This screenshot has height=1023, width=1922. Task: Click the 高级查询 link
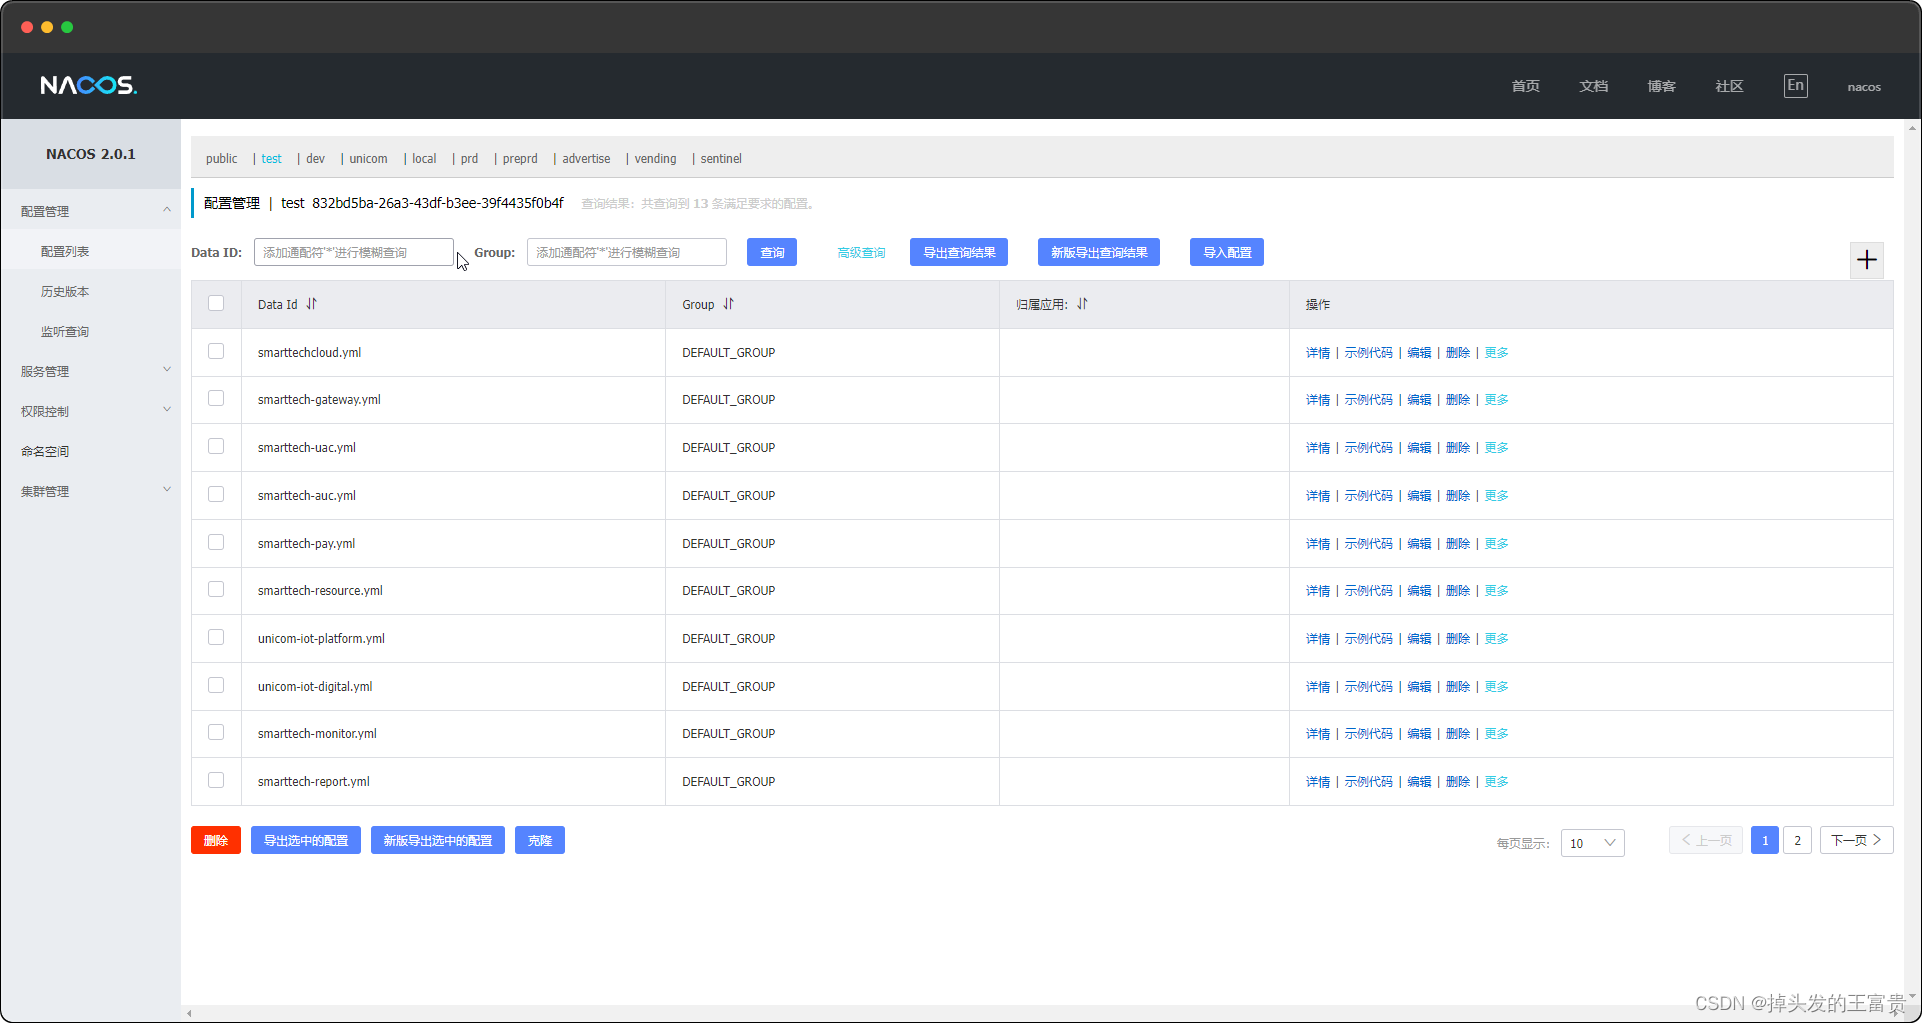pyautogui.click(x=861, y=252)
